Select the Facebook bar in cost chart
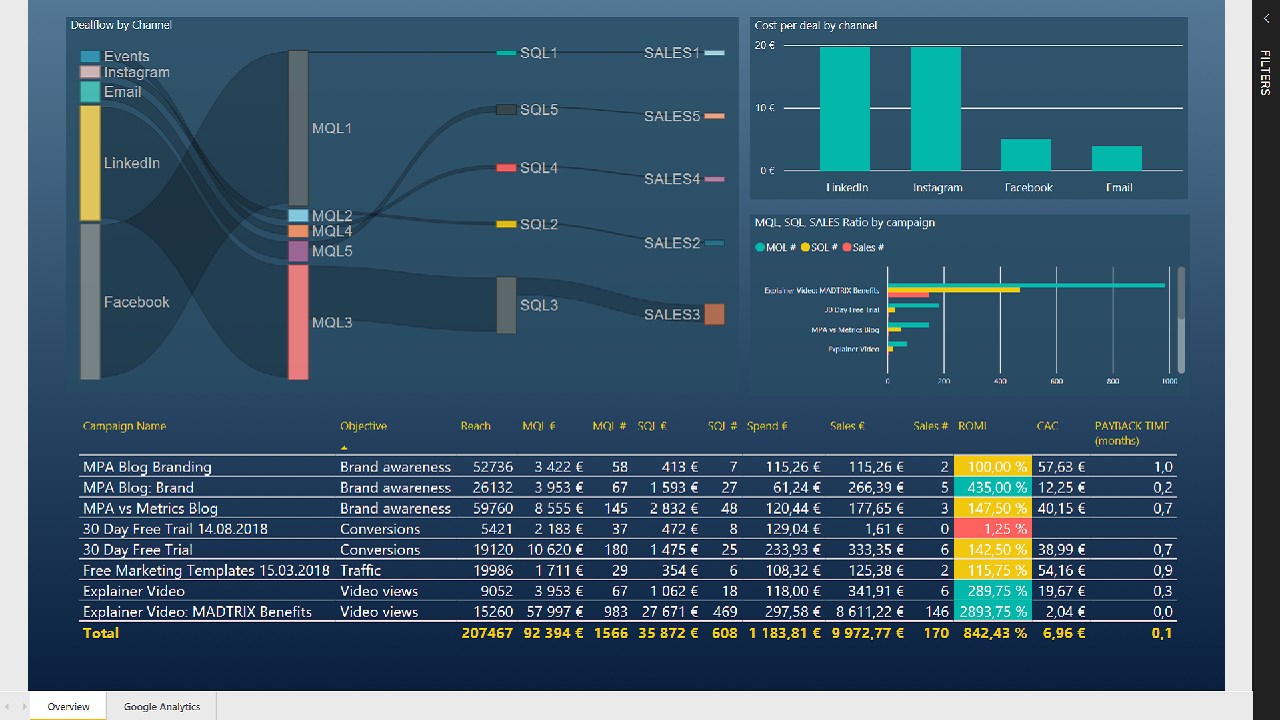Viewport: 1280px width, 720px height. tap(1026, 155)
